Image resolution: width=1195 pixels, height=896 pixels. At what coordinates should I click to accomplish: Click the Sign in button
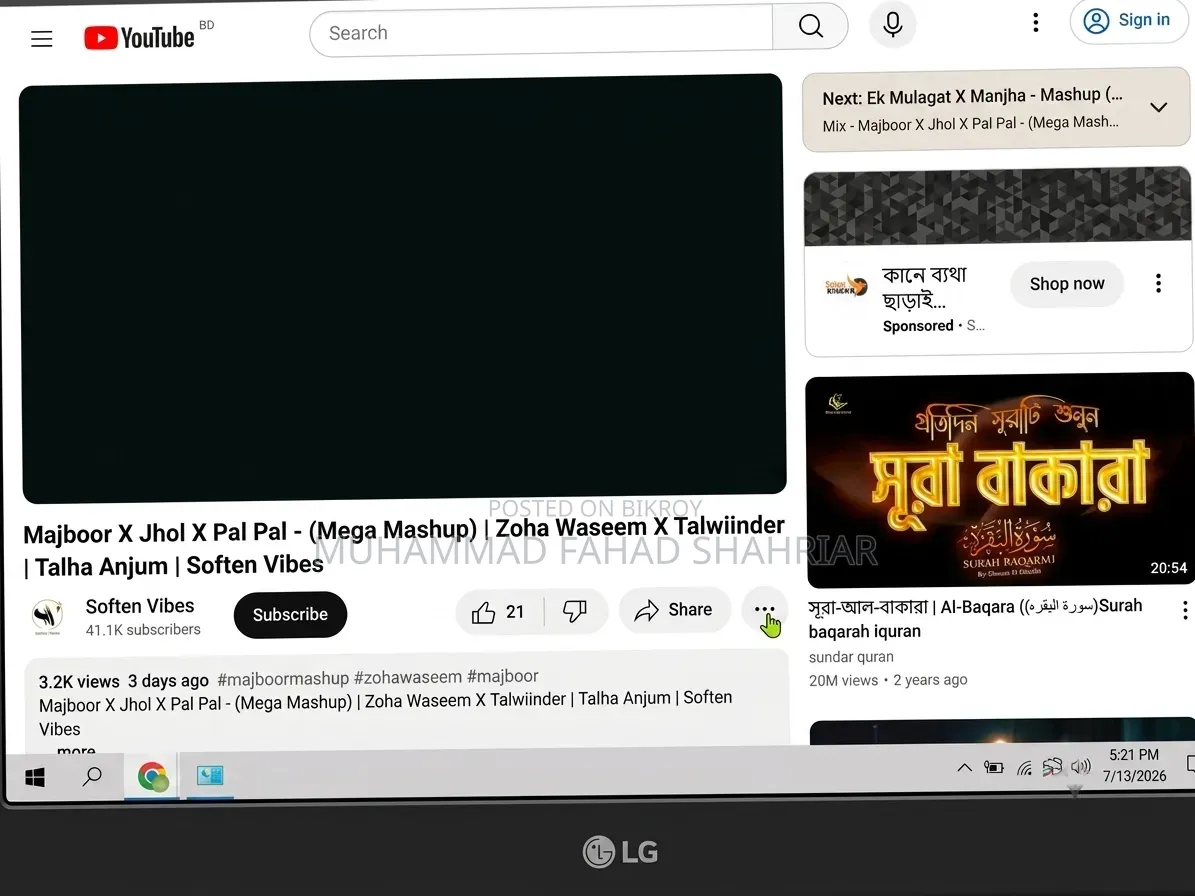1128,21
